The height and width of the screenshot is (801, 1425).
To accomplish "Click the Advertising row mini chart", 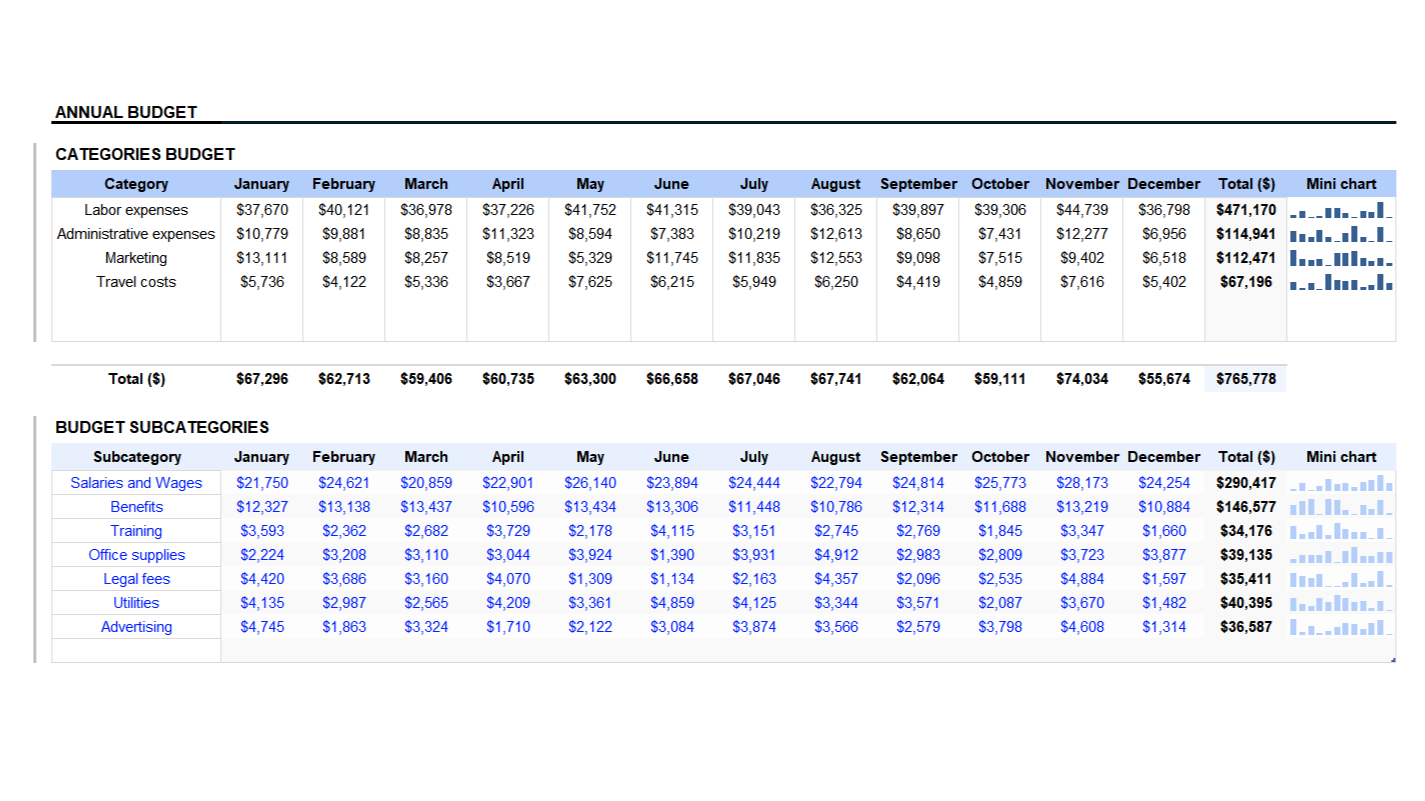I will [x=1341, y=627].
